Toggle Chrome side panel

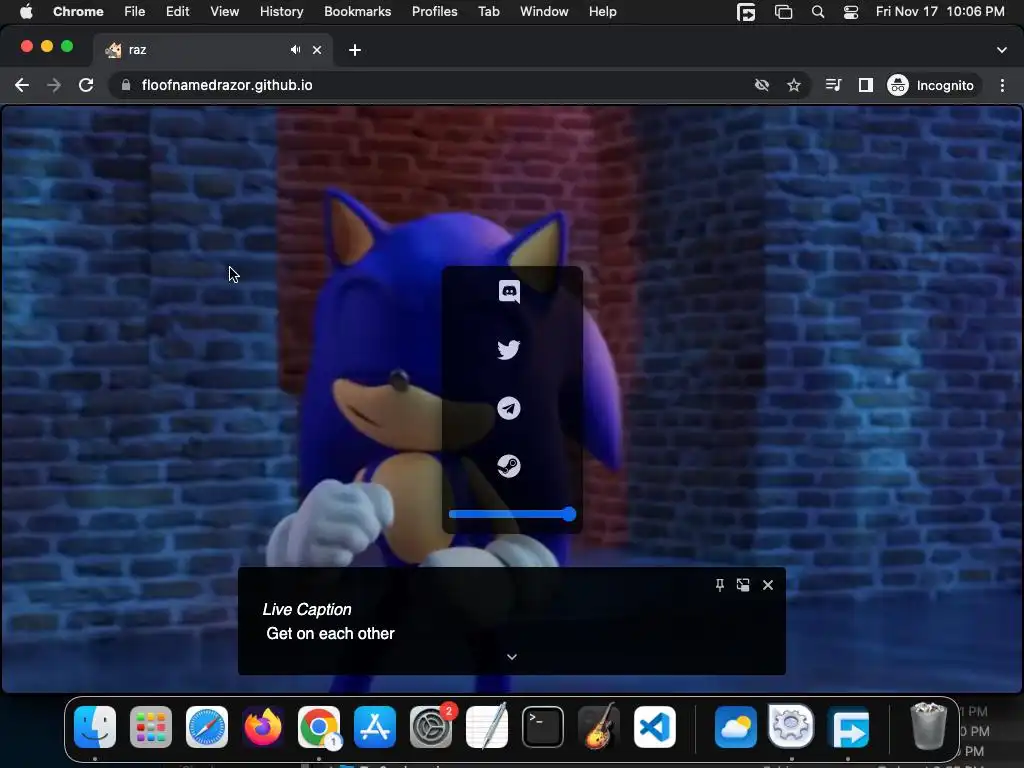[x=866, y=86]
